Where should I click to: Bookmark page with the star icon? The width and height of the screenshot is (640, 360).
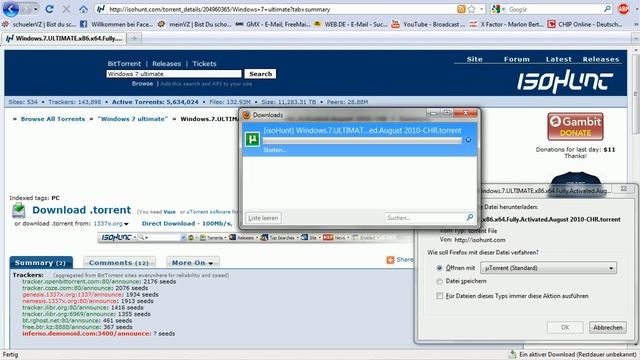[x=472, y=9]
